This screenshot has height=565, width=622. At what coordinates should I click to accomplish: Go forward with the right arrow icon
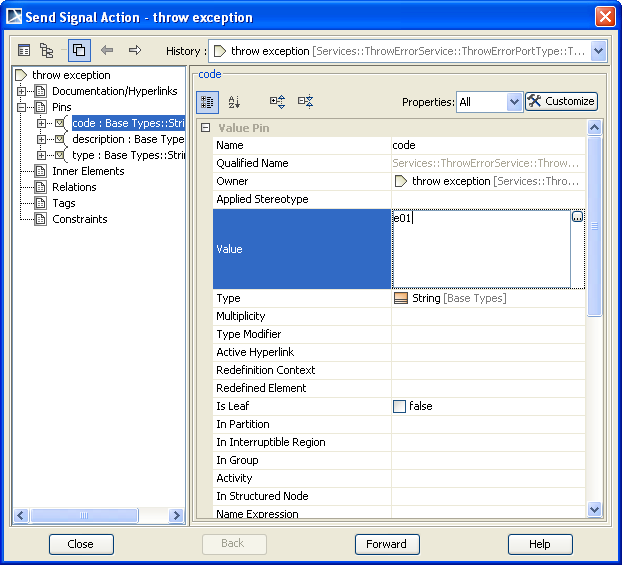135,50
